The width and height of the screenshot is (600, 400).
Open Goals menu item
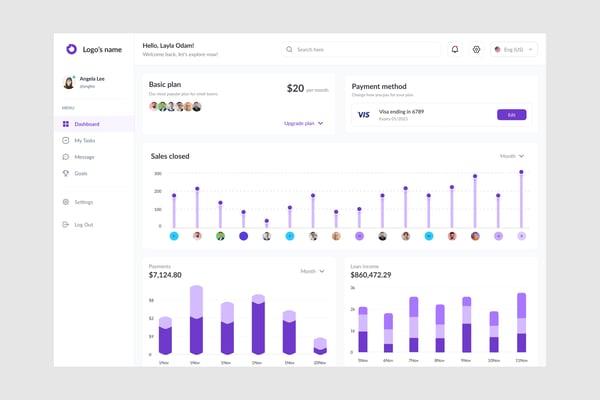point(94,173)
